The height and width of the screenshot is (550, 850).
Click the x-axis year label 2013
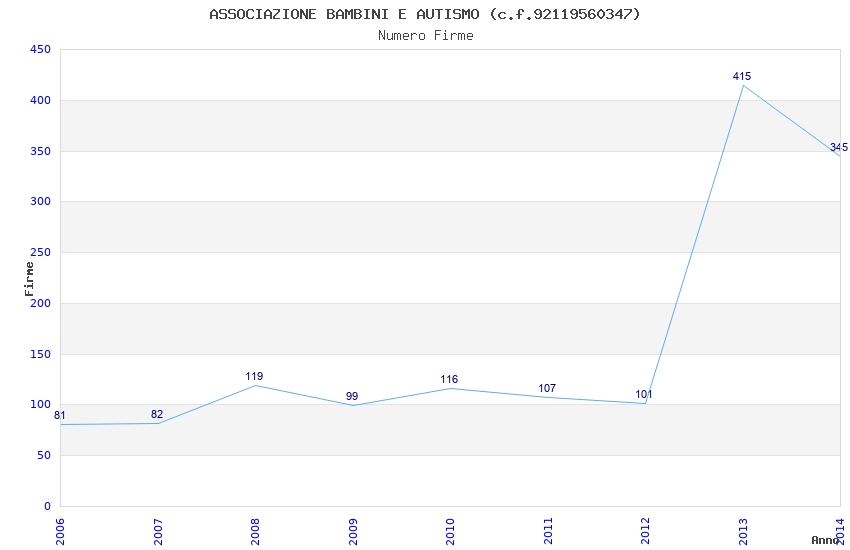click(743, 532)
